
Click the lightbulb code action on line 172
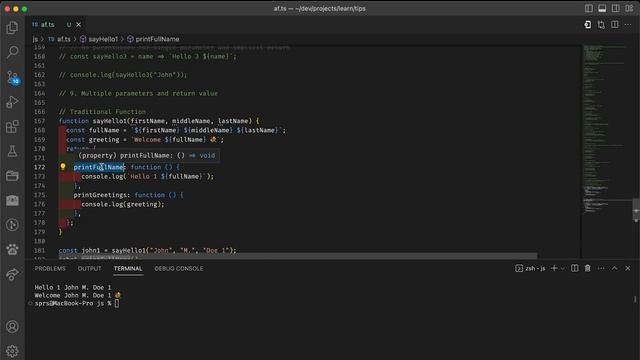[63, 167]
